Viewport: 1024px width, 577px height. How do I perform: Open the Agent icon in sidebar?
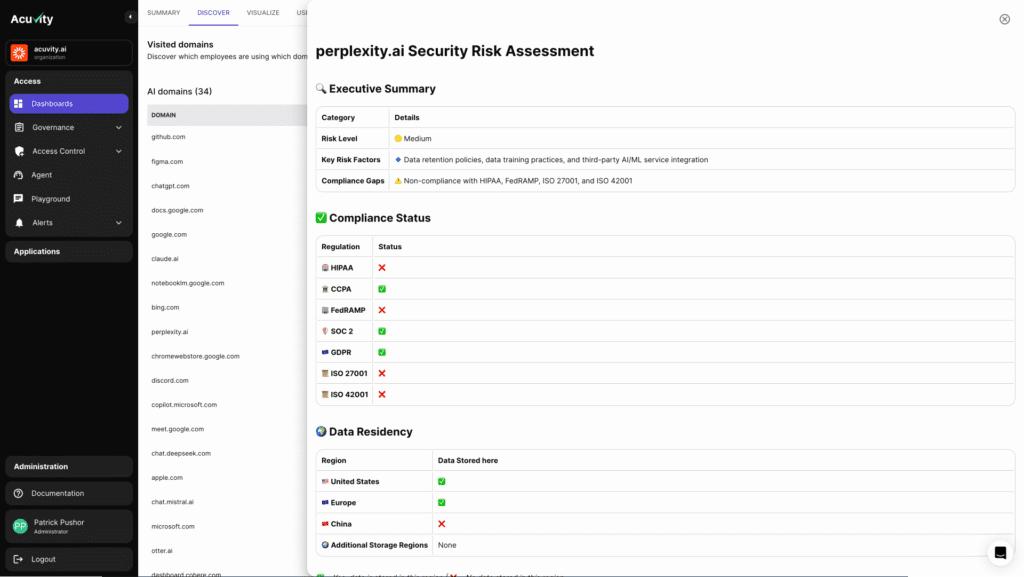coord(19,175)
